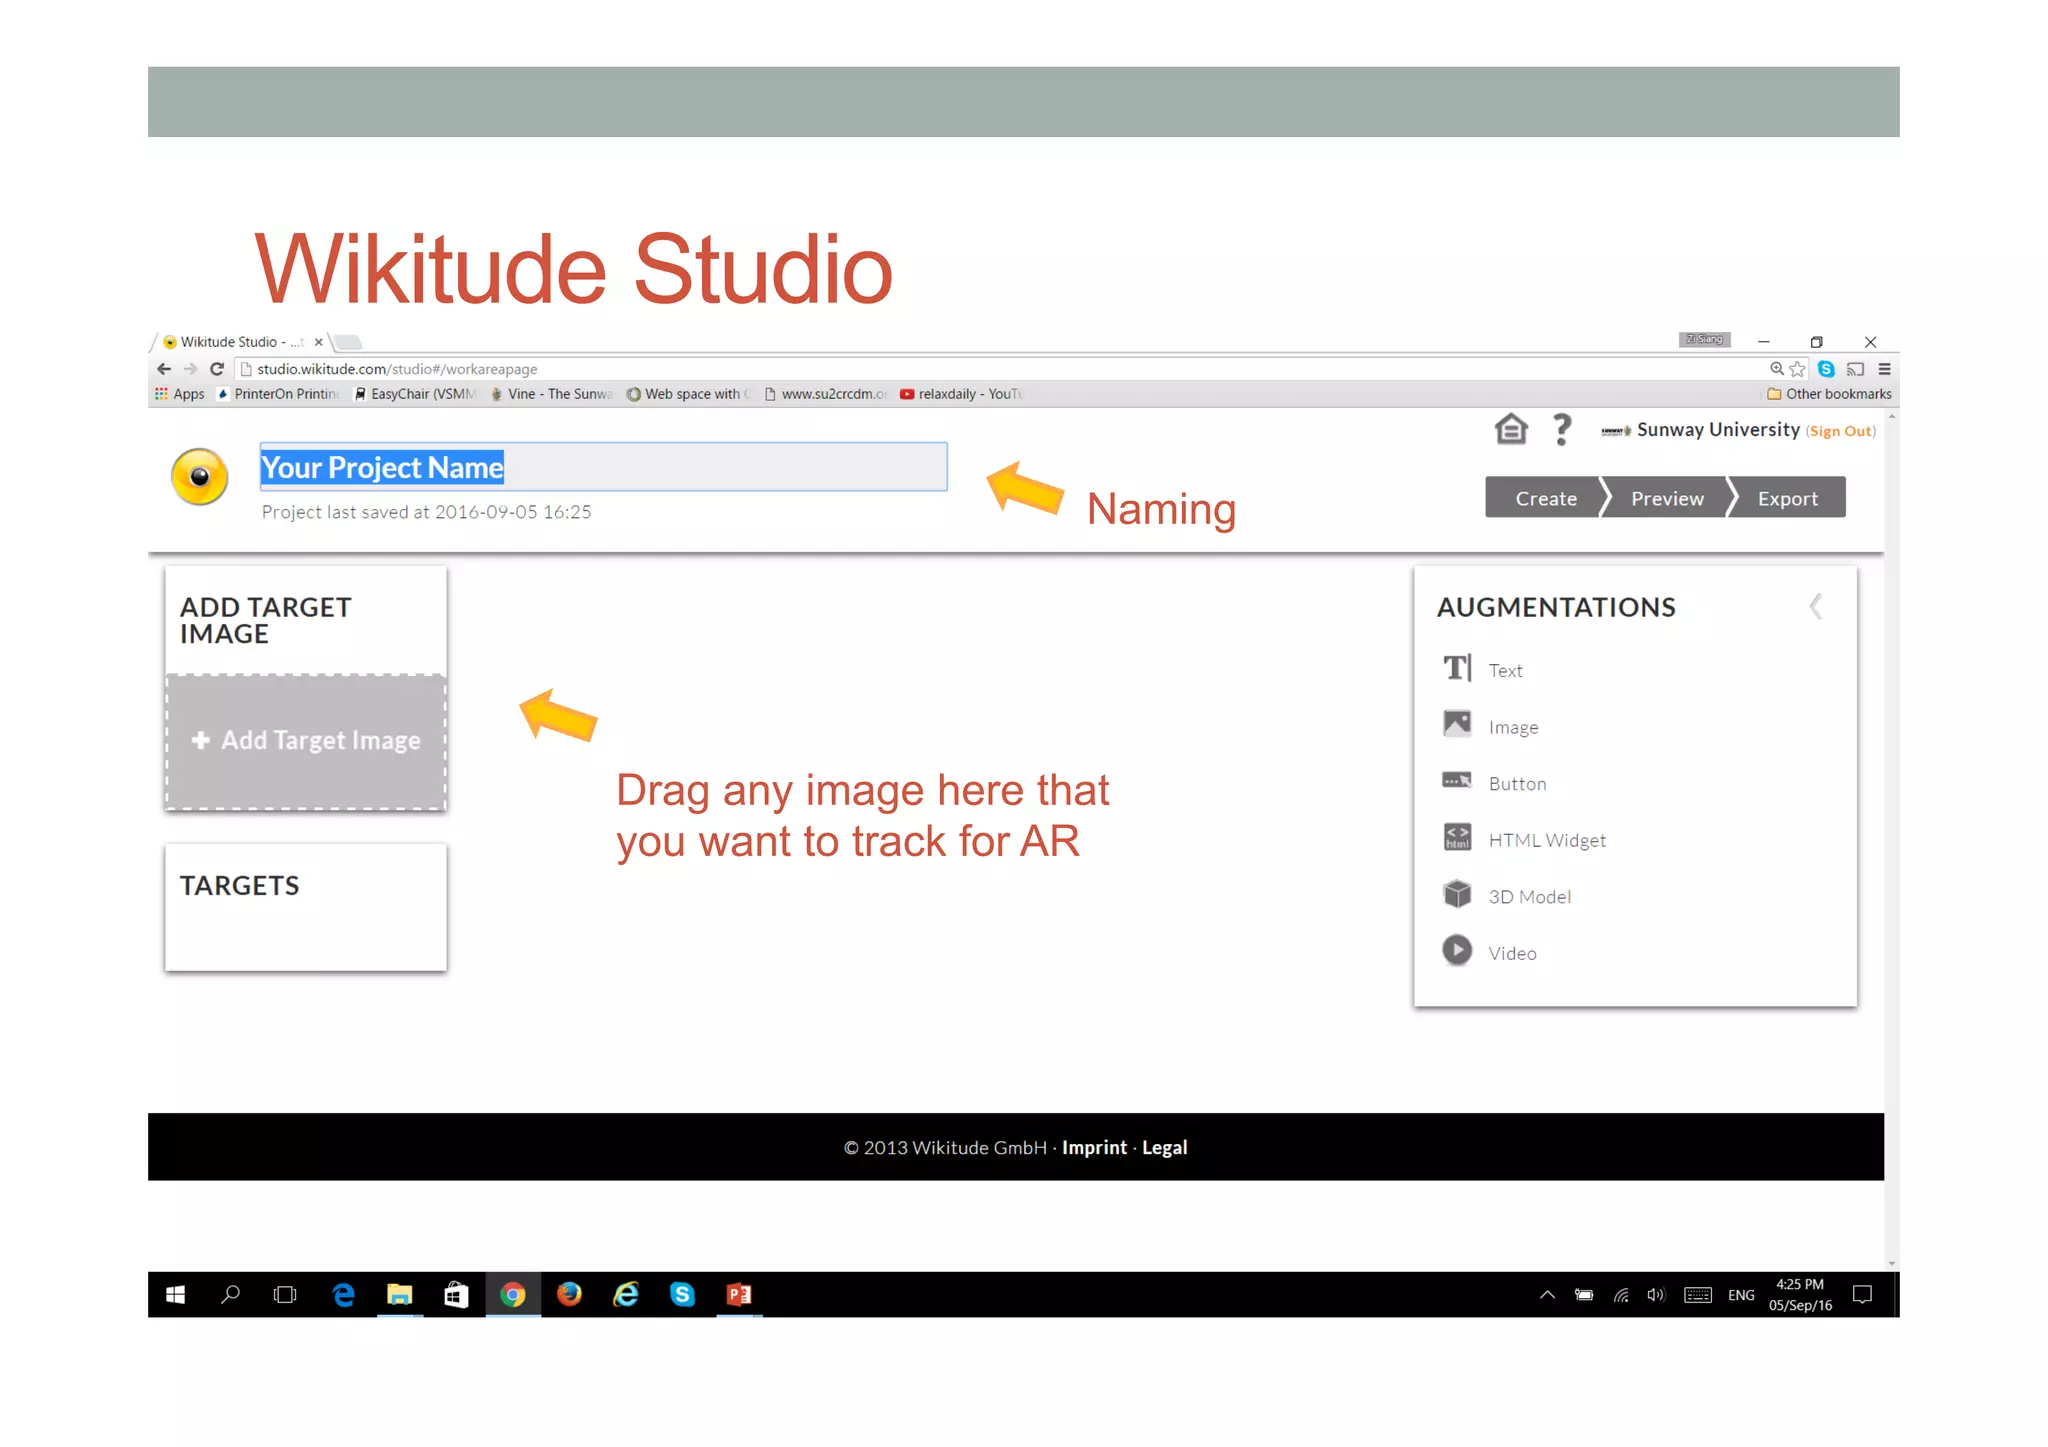Open File Explorer from the taskbar
Screen dimensions: 2048x1447
[399, 1295]
